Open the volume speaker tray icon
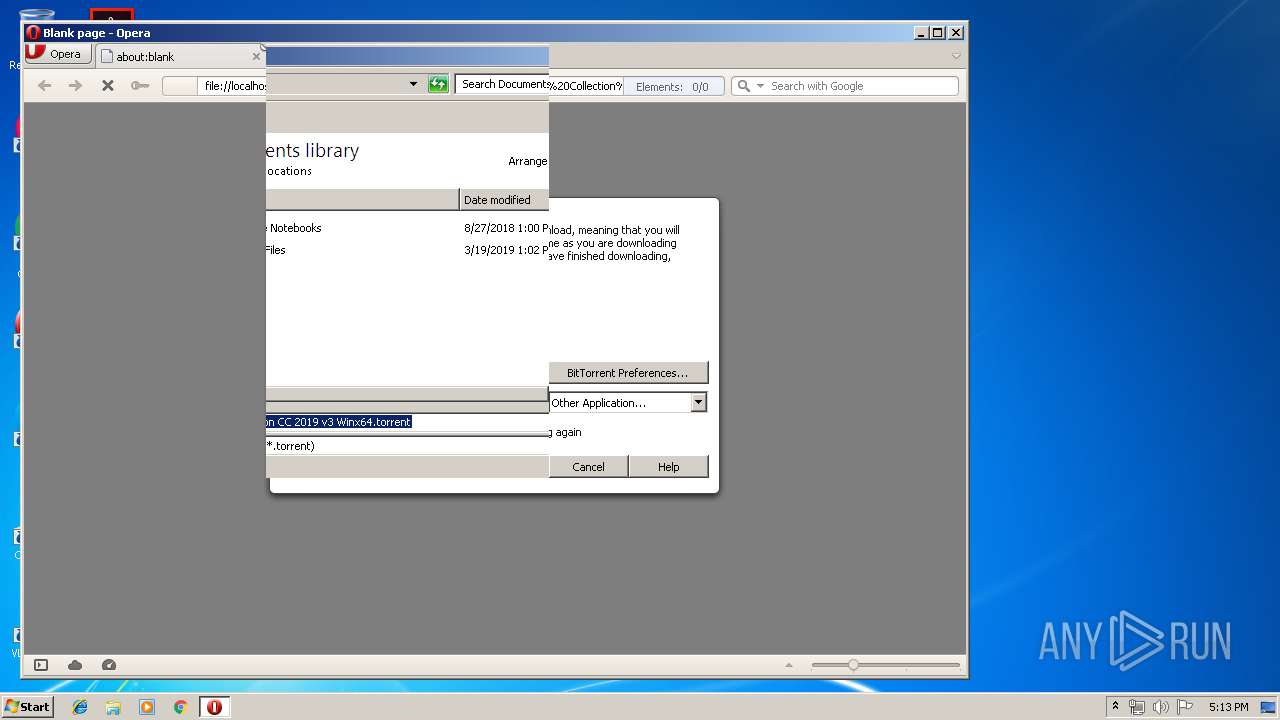The height and width of the screenshot is (720, 1280). click(x=1161, y=707)
